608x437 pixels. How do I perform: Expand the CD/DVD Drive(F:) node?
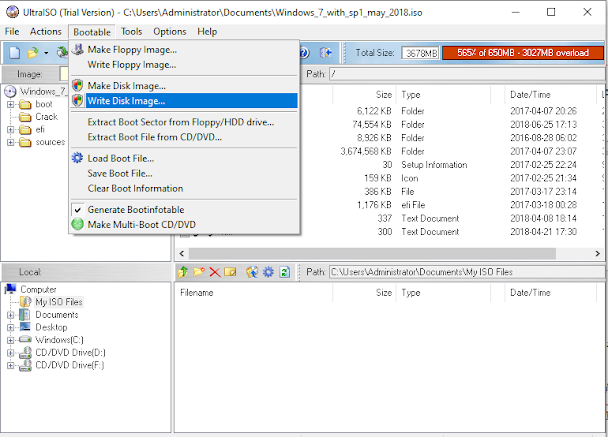pyautogui.click(x=10, y=365)
